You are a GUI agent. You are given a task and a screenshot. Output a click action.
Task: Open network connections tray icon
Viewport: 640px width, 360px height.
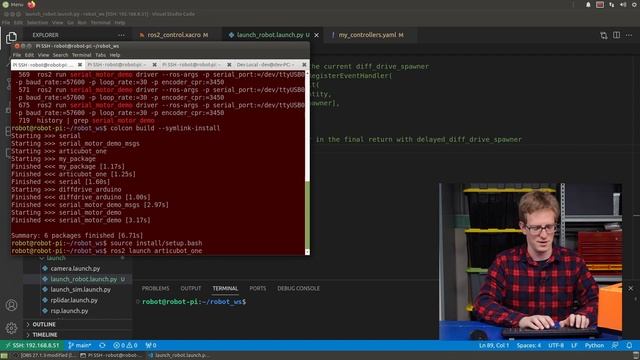click(611, 4)
